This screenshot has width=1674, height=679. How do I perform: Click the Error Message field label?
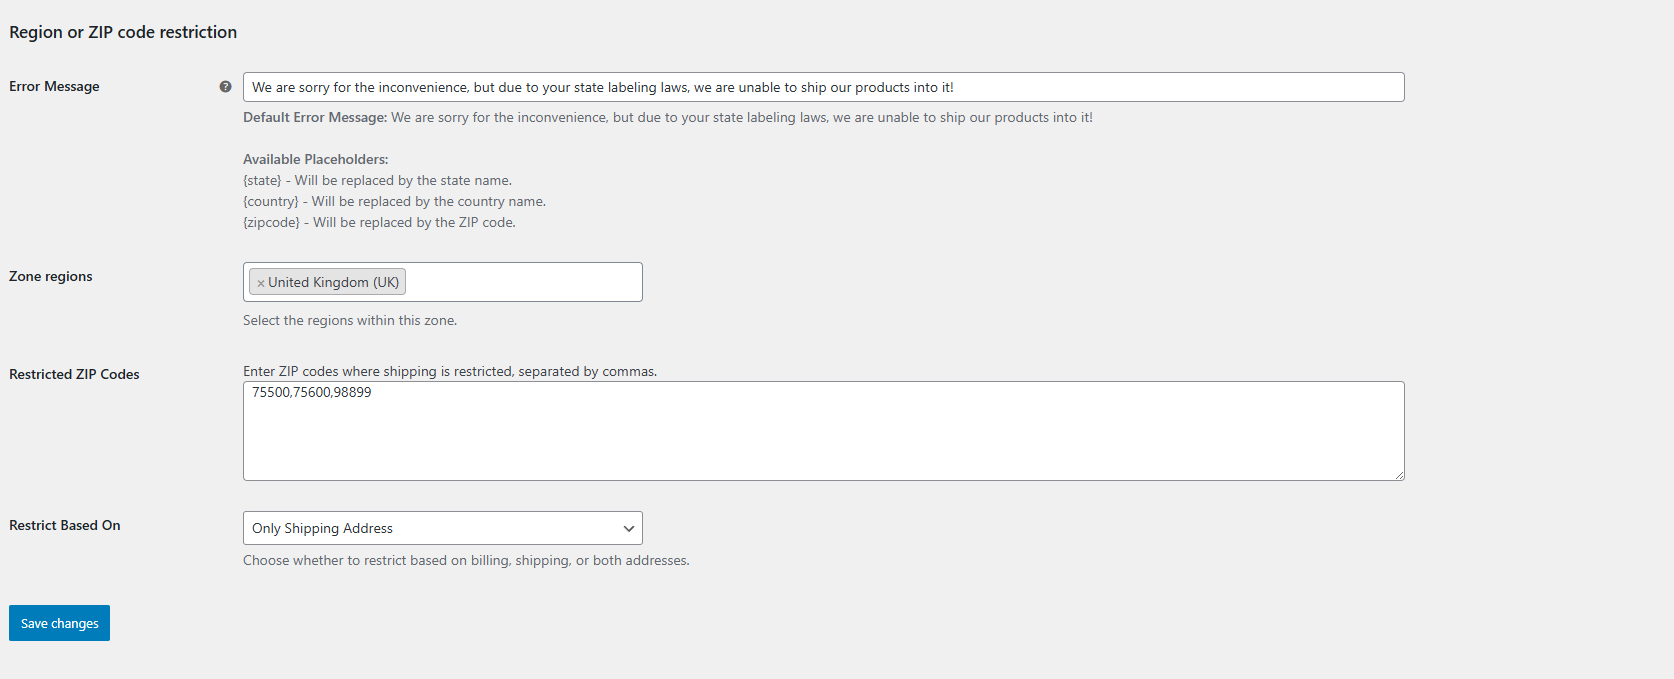[54, 87]
